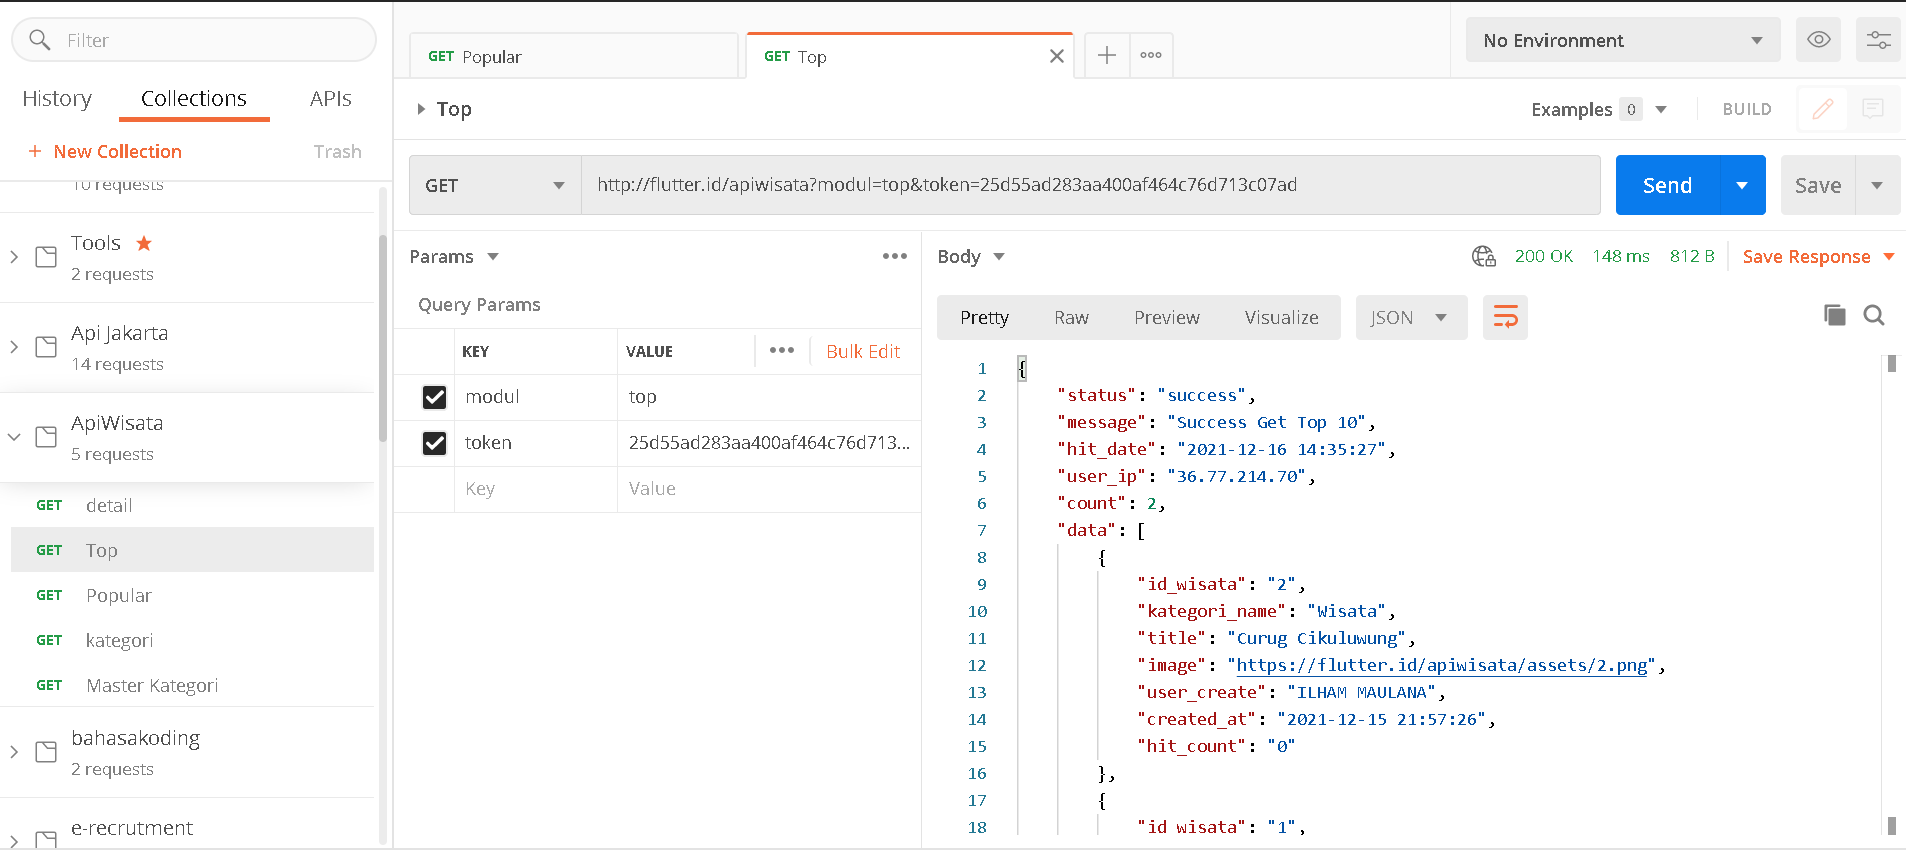This screenshot has width=1906, height=853.
Task: Click the plus icon of New Collection
Action: (35, 151)
